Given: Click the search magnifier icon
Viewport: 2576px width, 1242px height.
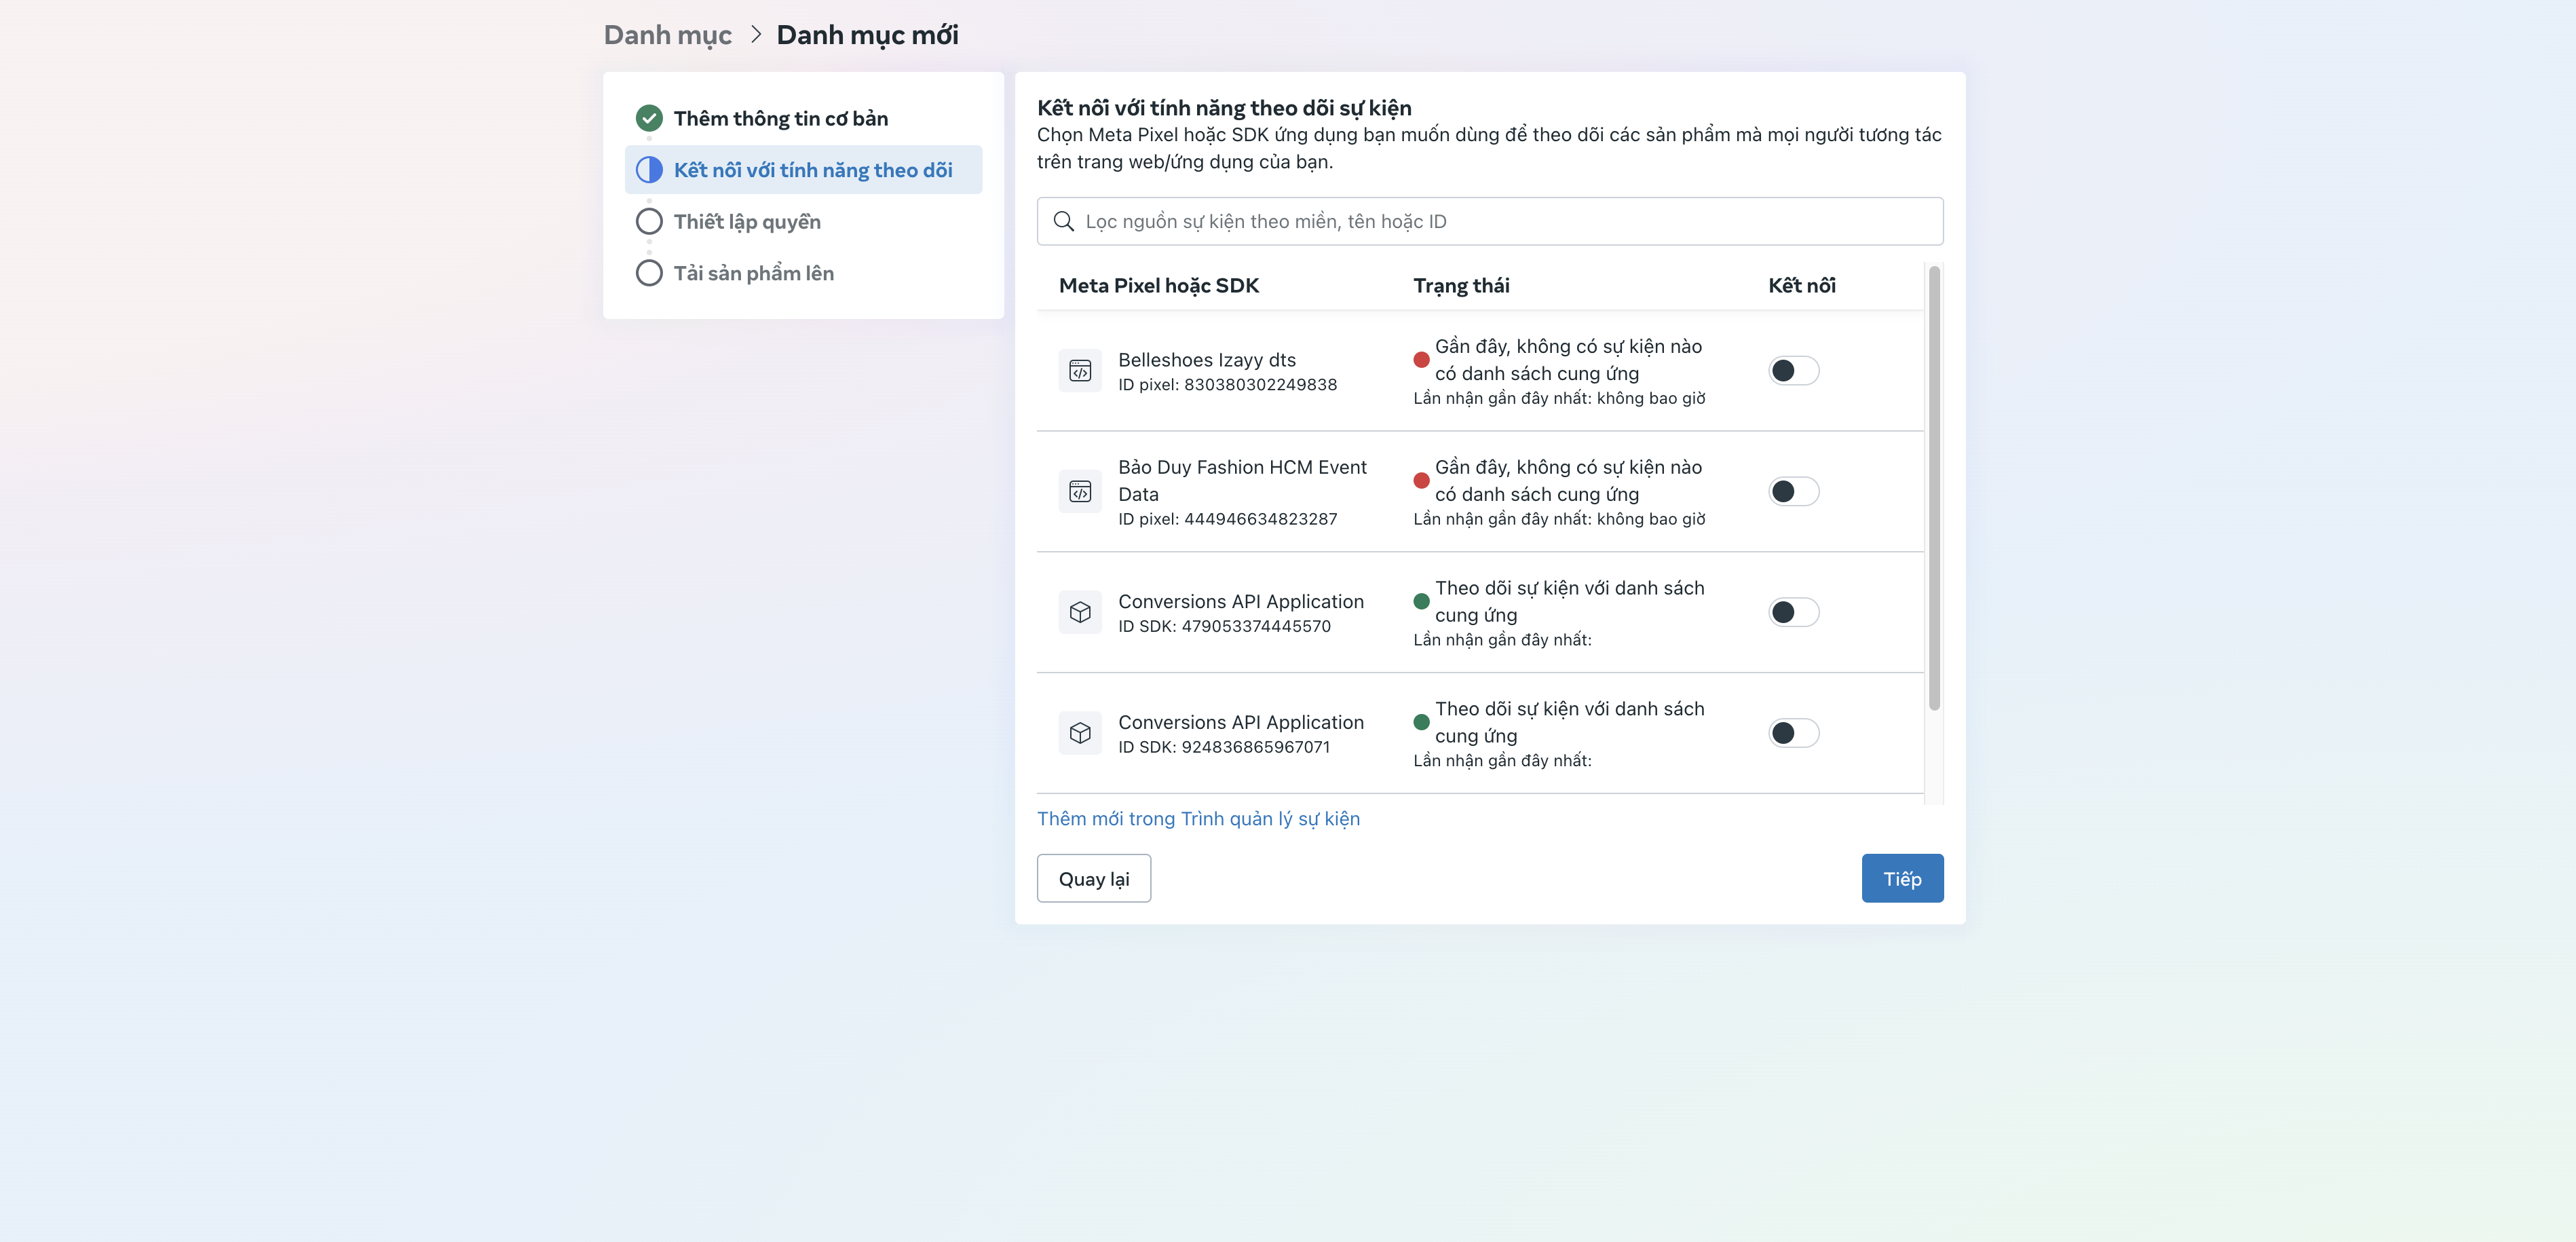Looking at the screenshot, I should click(x=1063, y=221).
